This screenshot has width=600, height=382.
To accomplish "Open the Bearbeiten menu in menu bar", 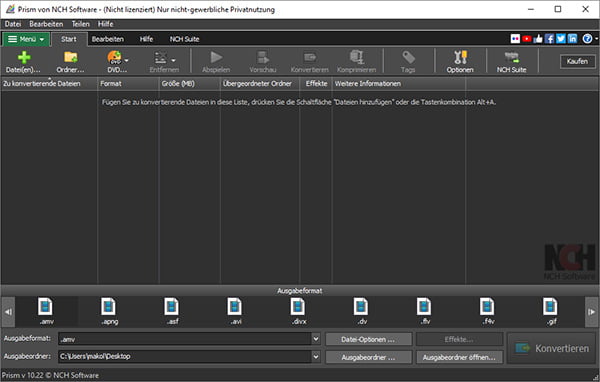I will coord(46,24).
